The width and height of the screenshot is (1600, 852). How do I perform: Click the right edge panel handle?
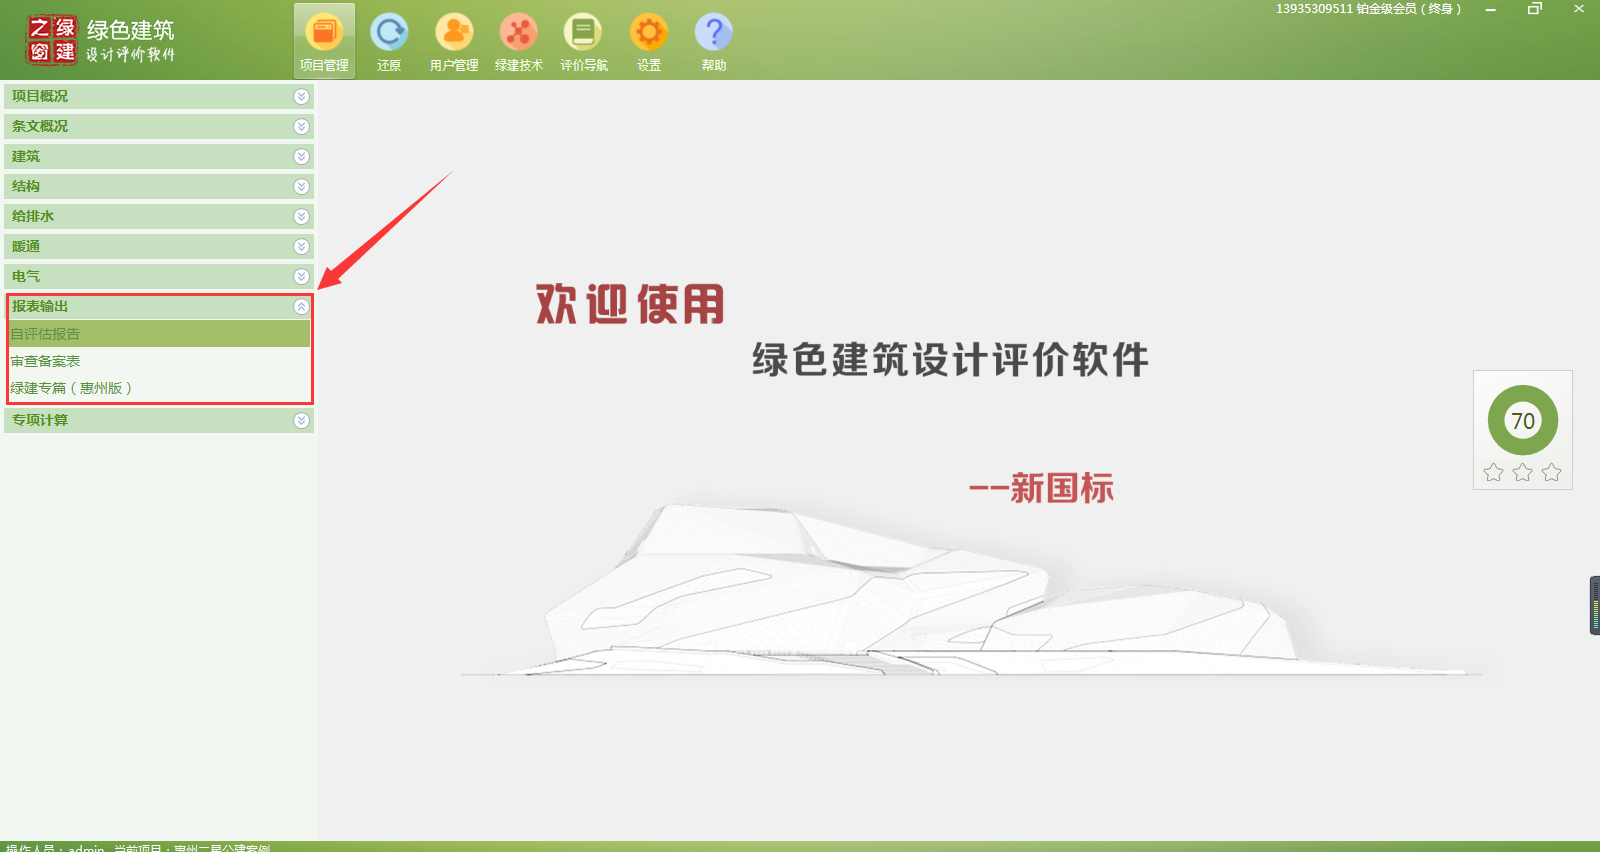[x=1594, y=605]
